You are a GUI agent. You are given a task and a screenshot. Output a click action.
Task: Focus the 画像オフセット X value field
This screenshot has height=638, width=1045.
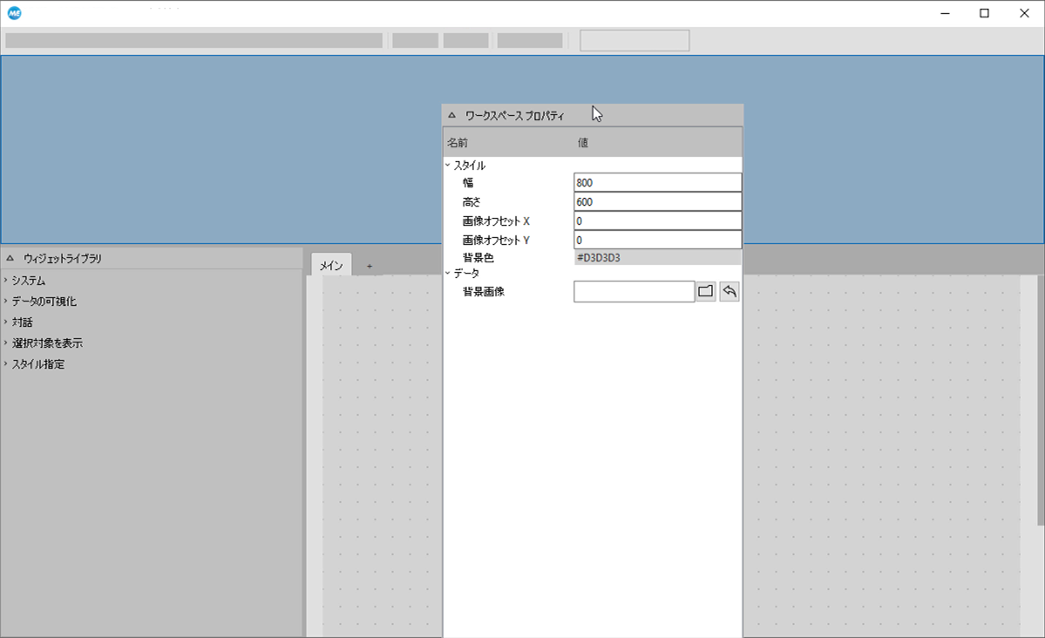coord(657,221)
